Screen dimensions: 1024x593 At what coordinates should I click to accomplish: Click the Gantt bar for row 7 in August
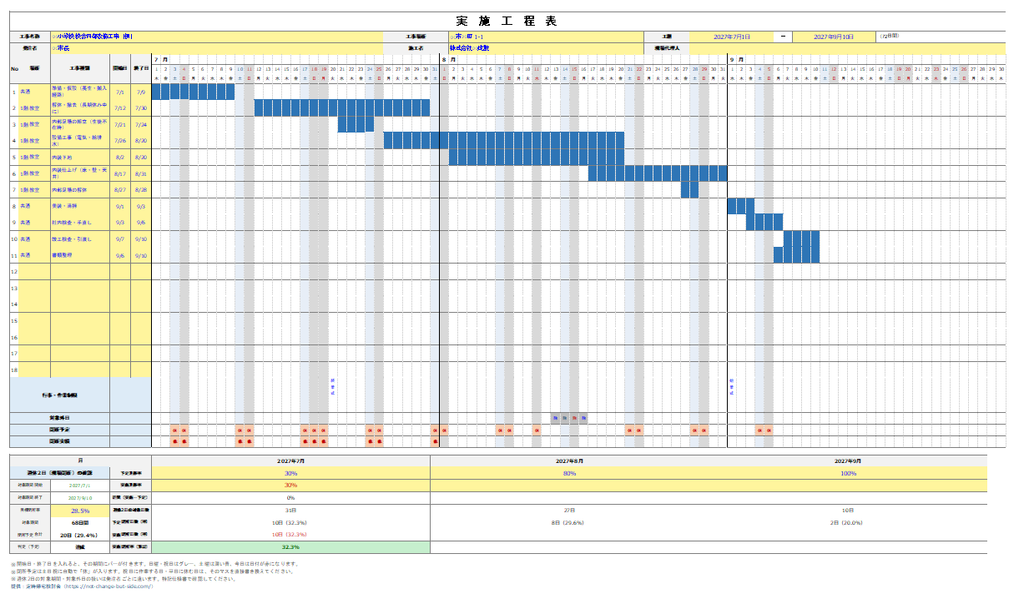(x=690, y=190)
